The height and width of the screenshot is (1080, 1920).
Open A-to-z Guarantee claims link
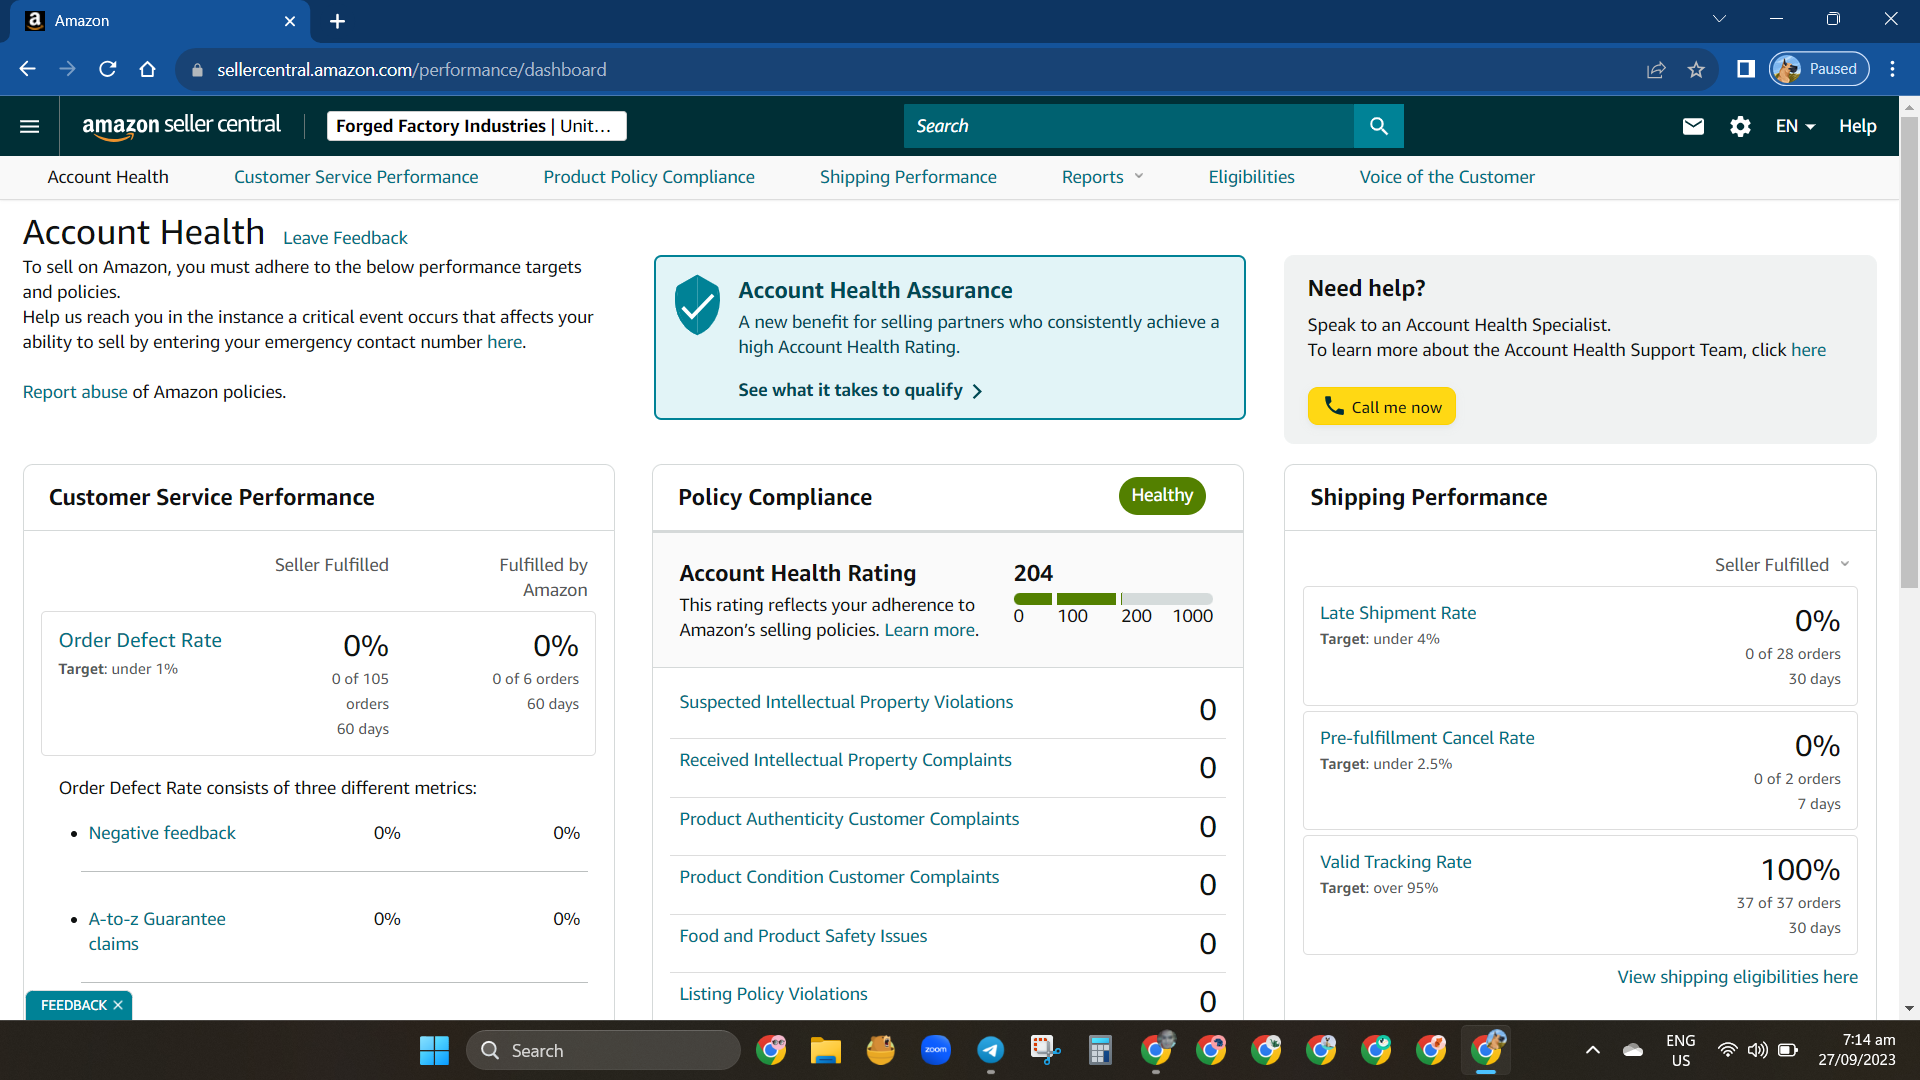[x=157, y=931]
